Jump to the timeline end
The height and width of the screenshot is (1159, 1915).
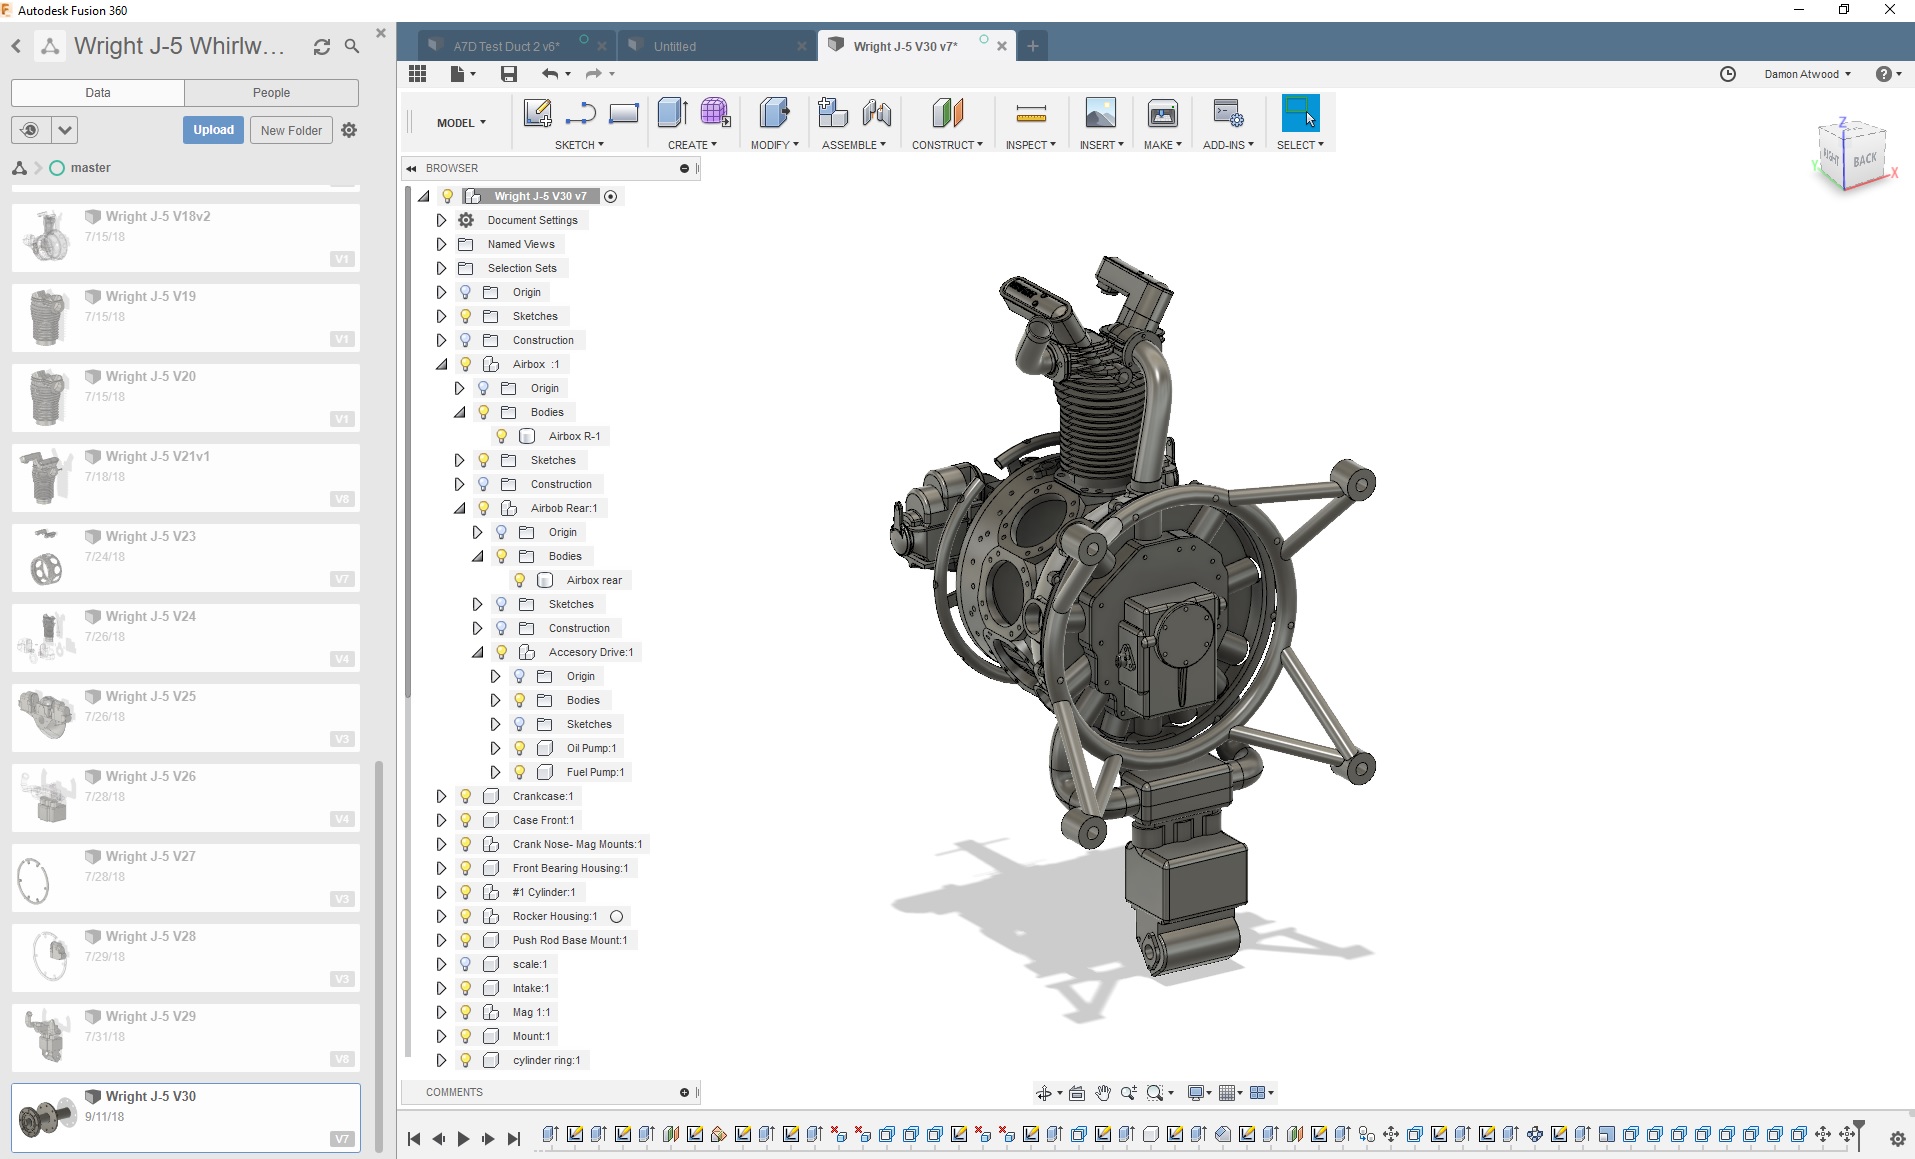tap(514, 1138)
